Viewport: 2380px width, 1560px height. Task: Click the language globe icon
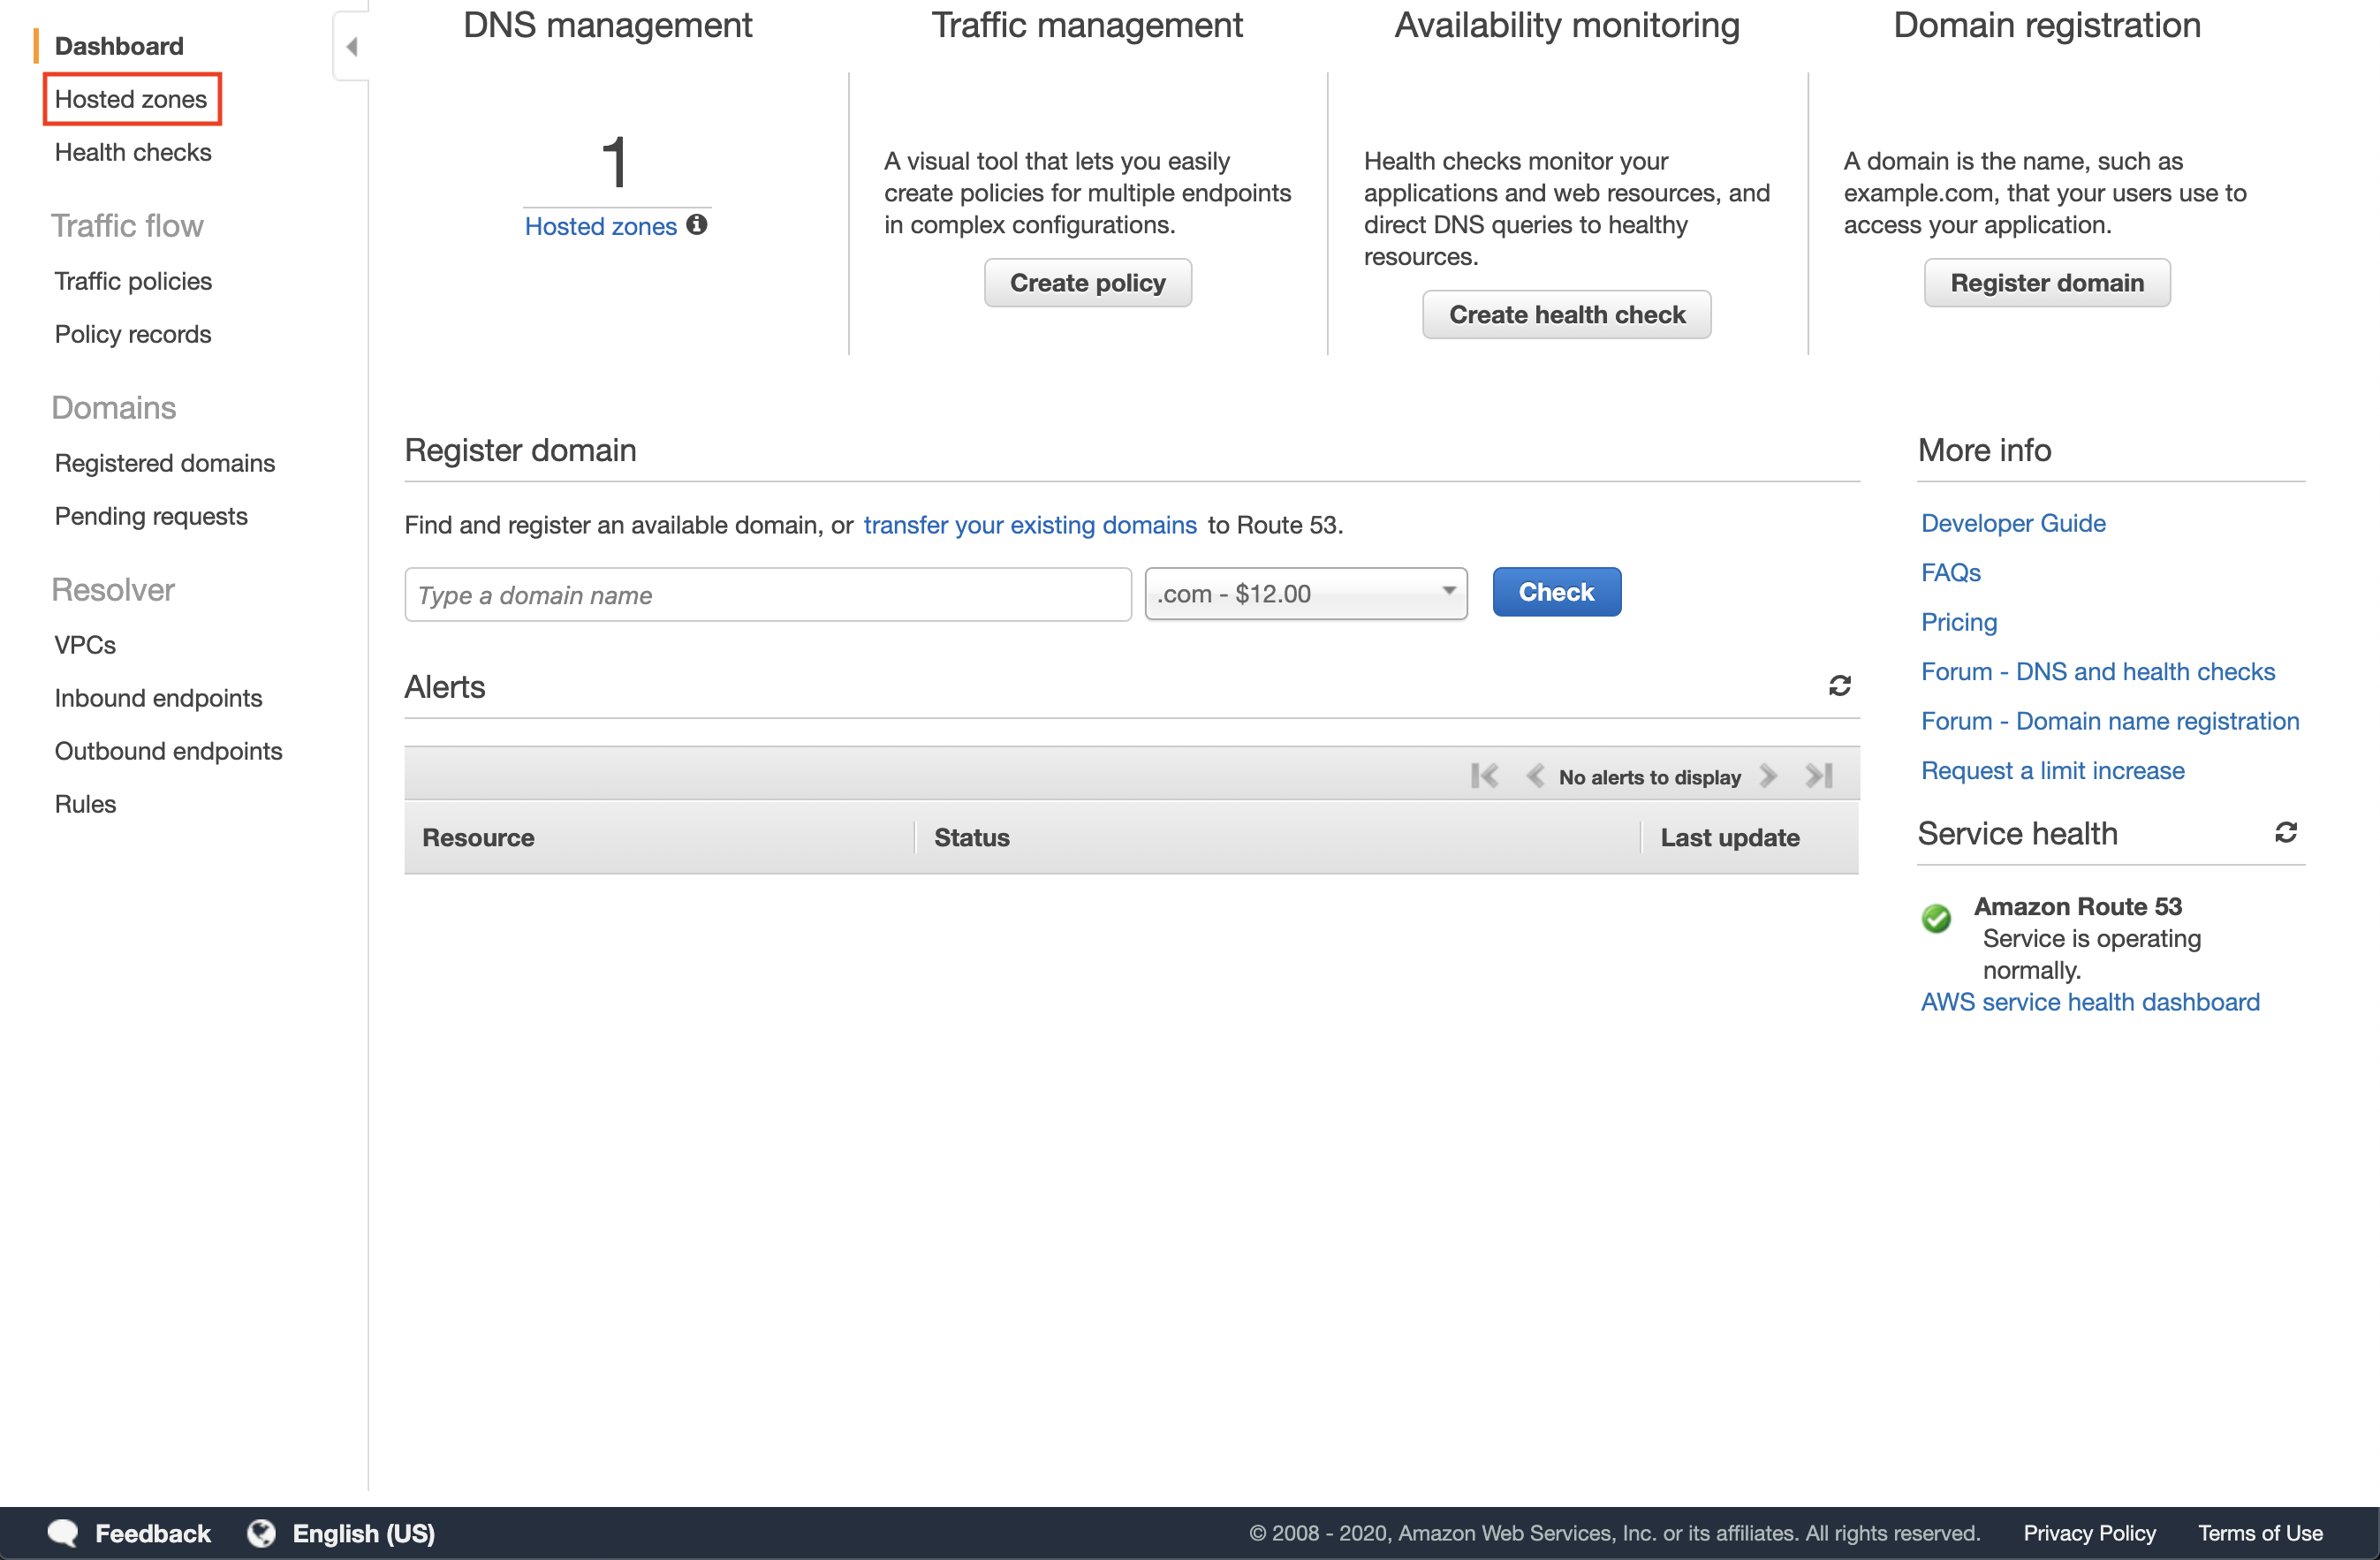click(261, 1533)
